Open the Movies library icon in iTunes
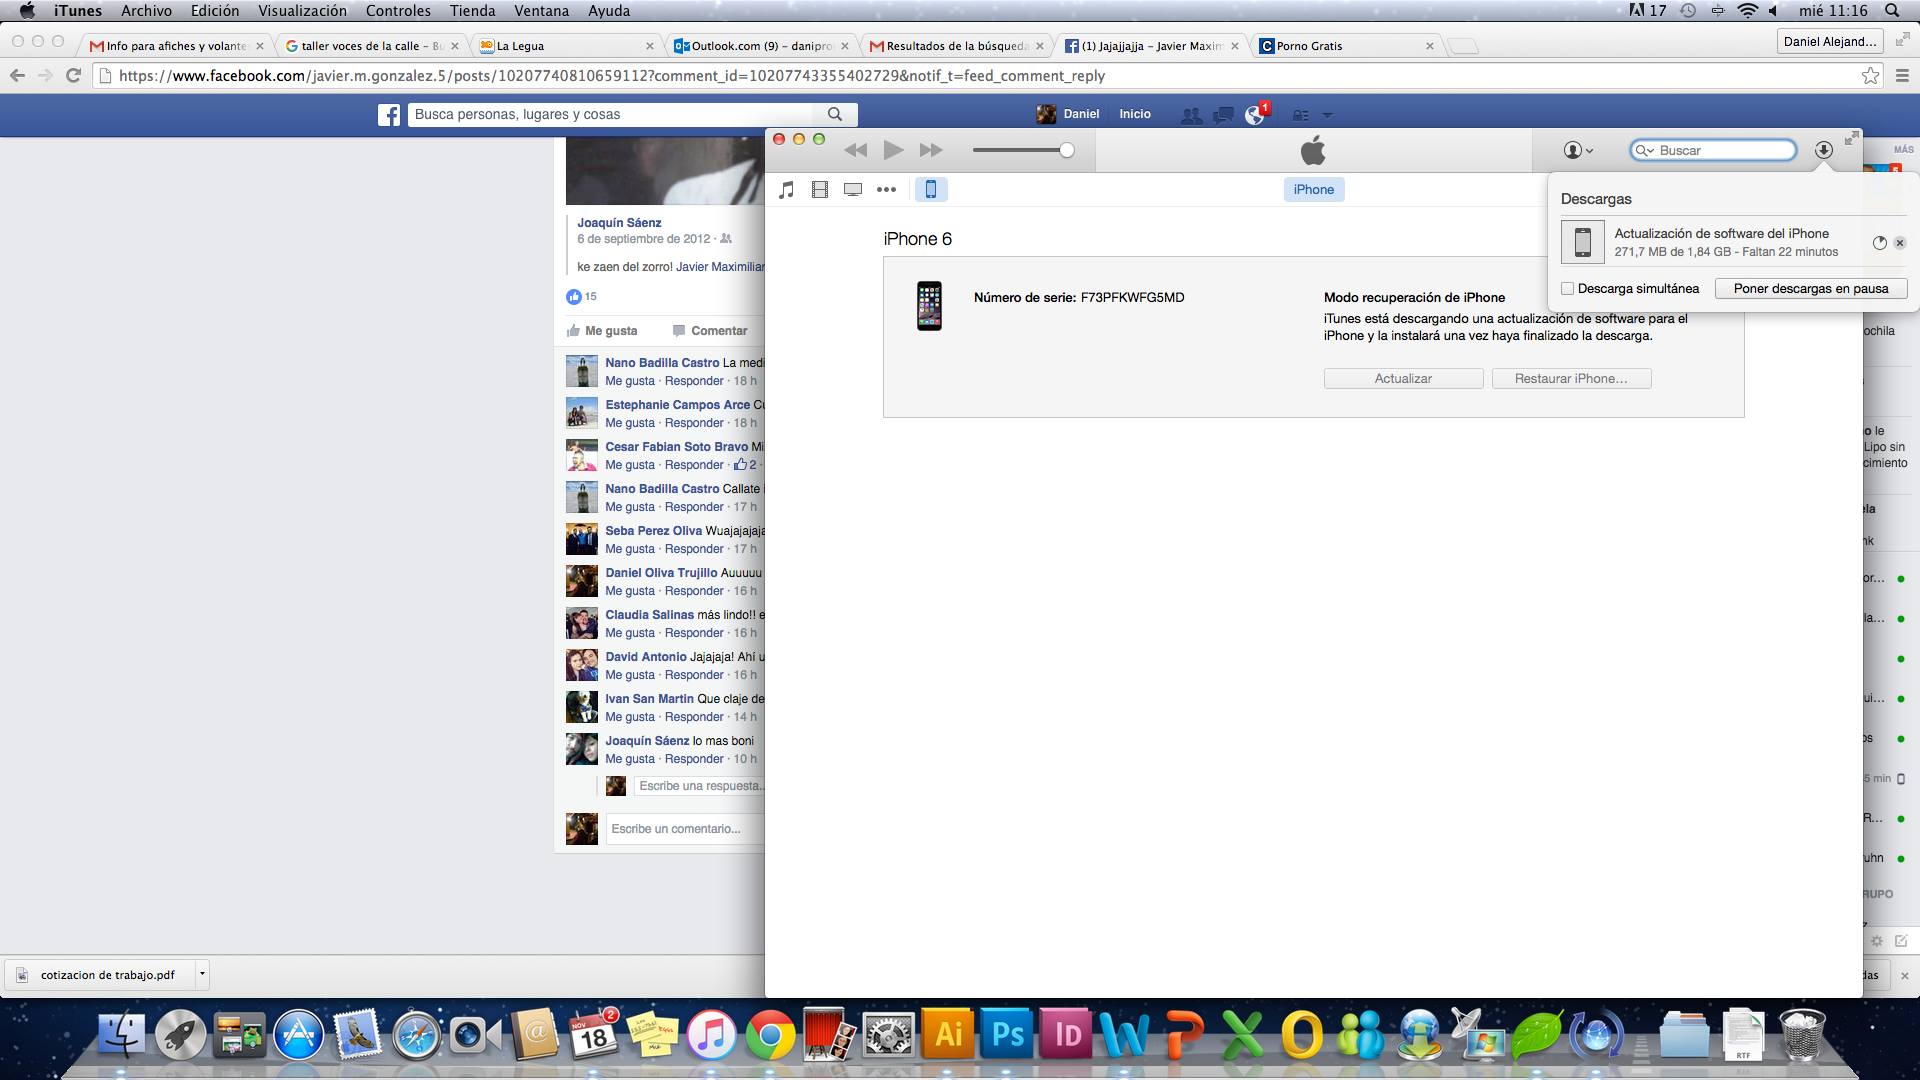Viewport: 1920px width, 1080px height. point(820,189)
